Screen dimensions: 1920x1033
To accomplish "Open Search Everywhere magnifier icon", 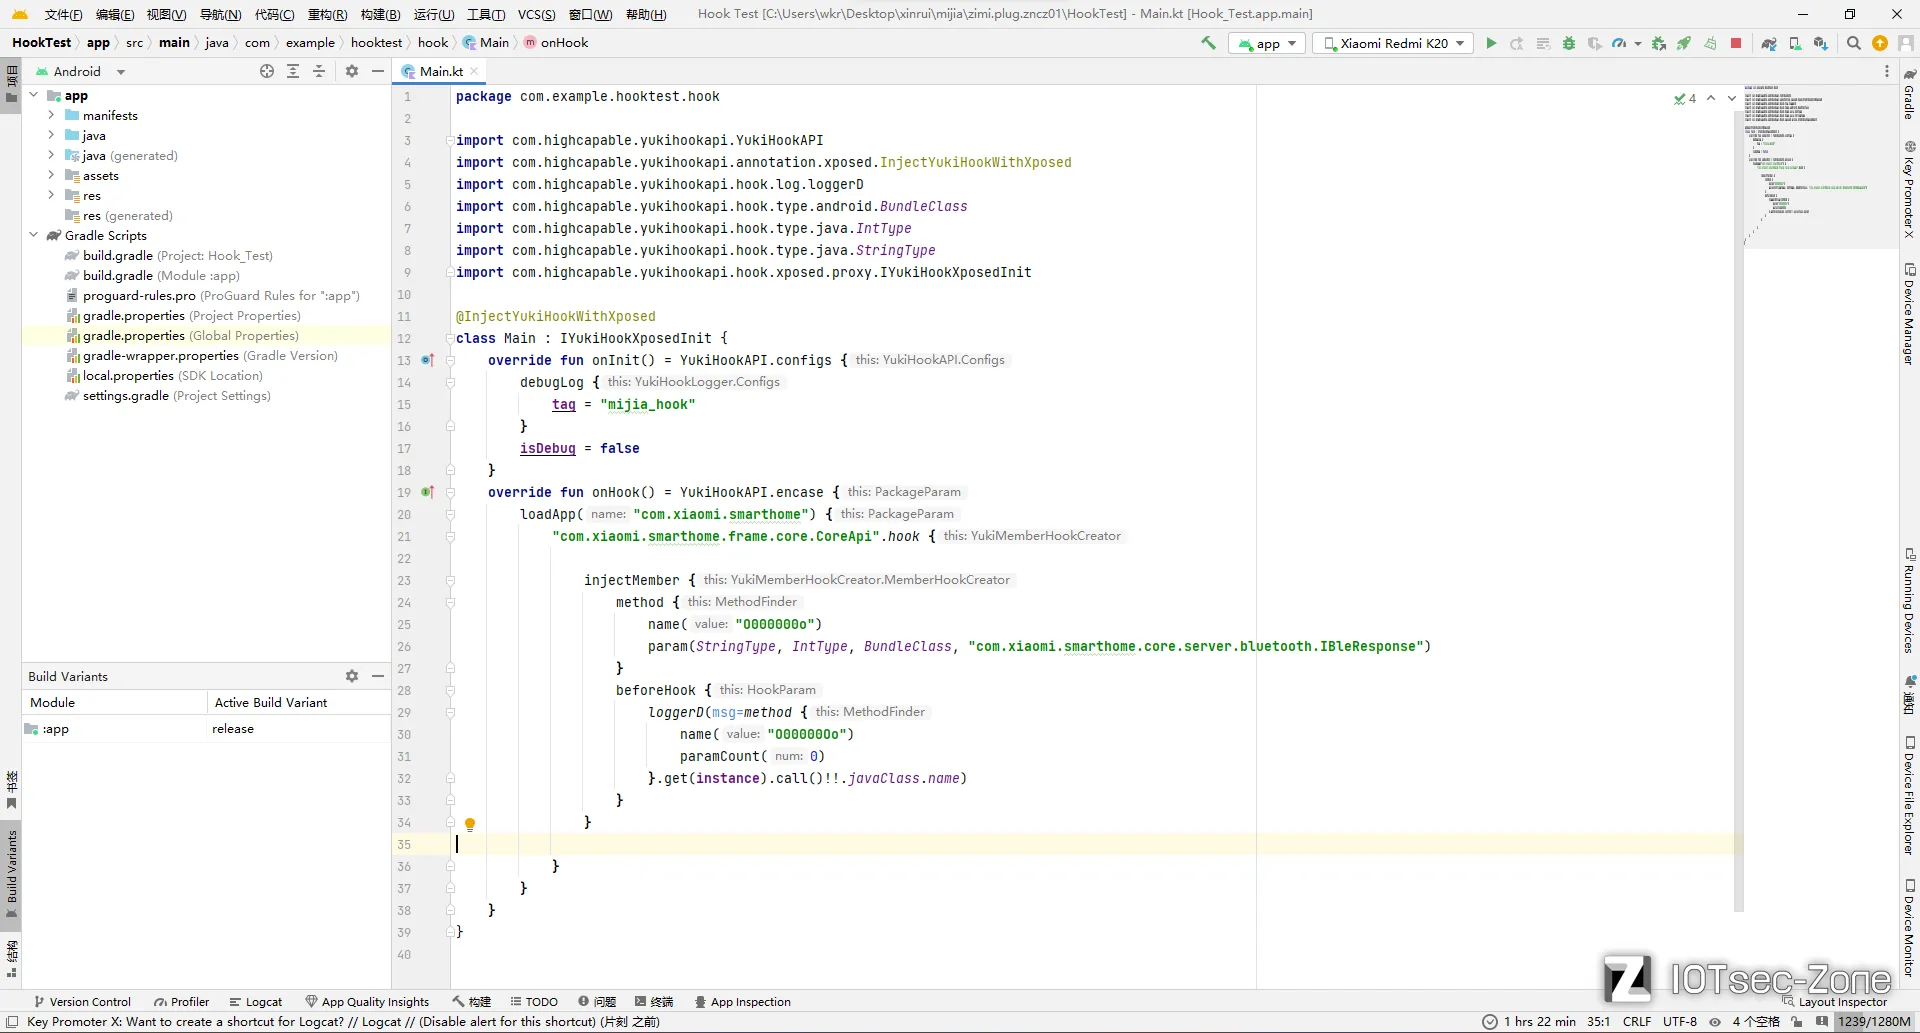I will click(x=1853, y=43).
